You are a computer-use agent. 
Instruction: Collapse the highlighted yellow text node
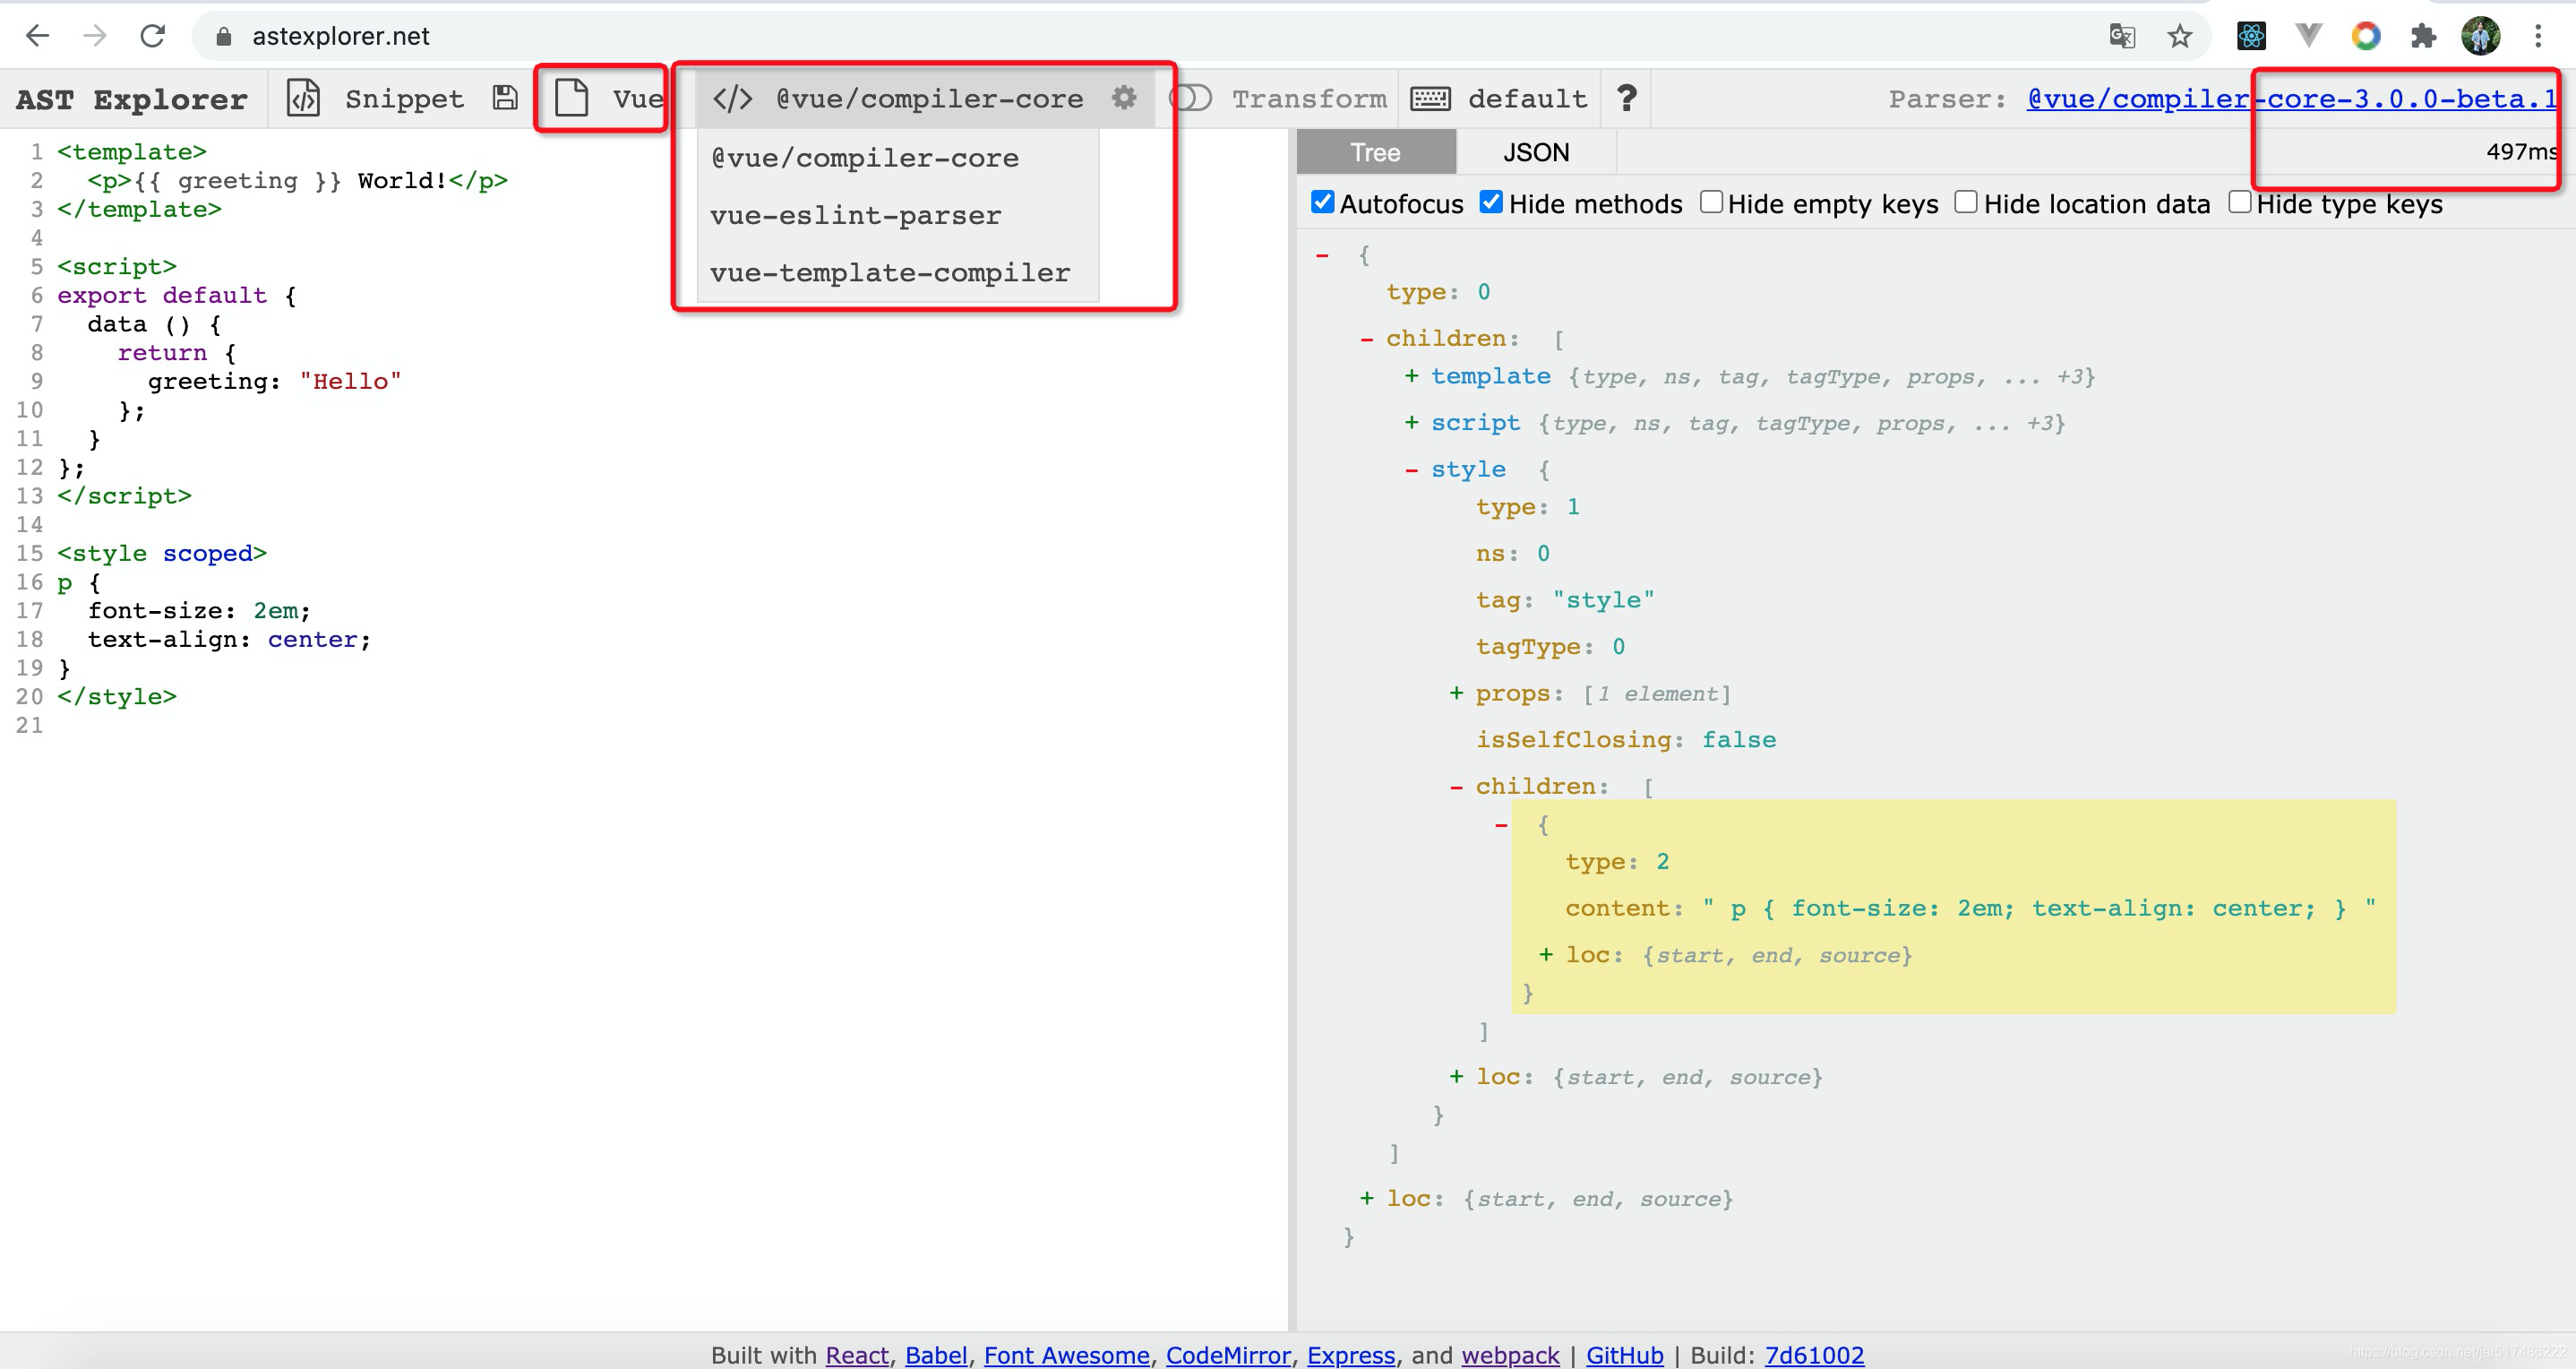tap(1501, 825)
